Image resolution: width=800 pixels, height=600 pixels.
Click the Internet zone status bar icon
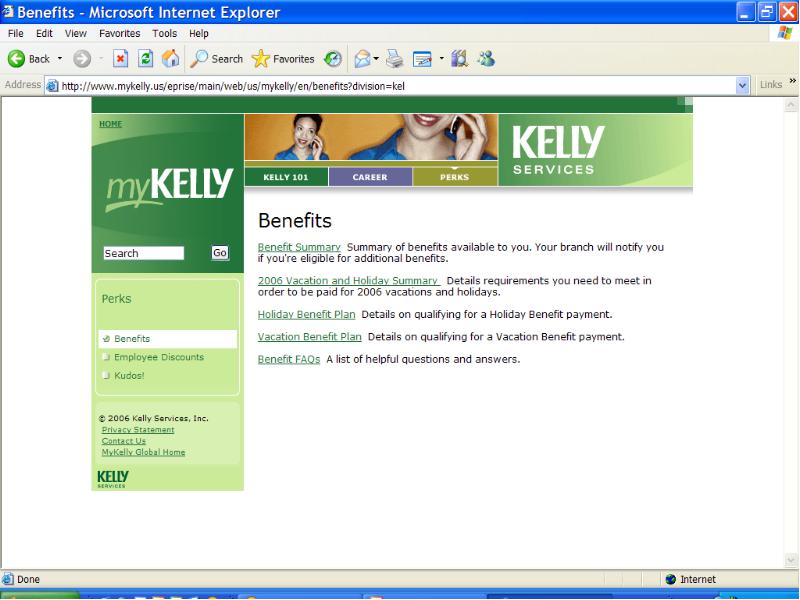tap(671, 579)
